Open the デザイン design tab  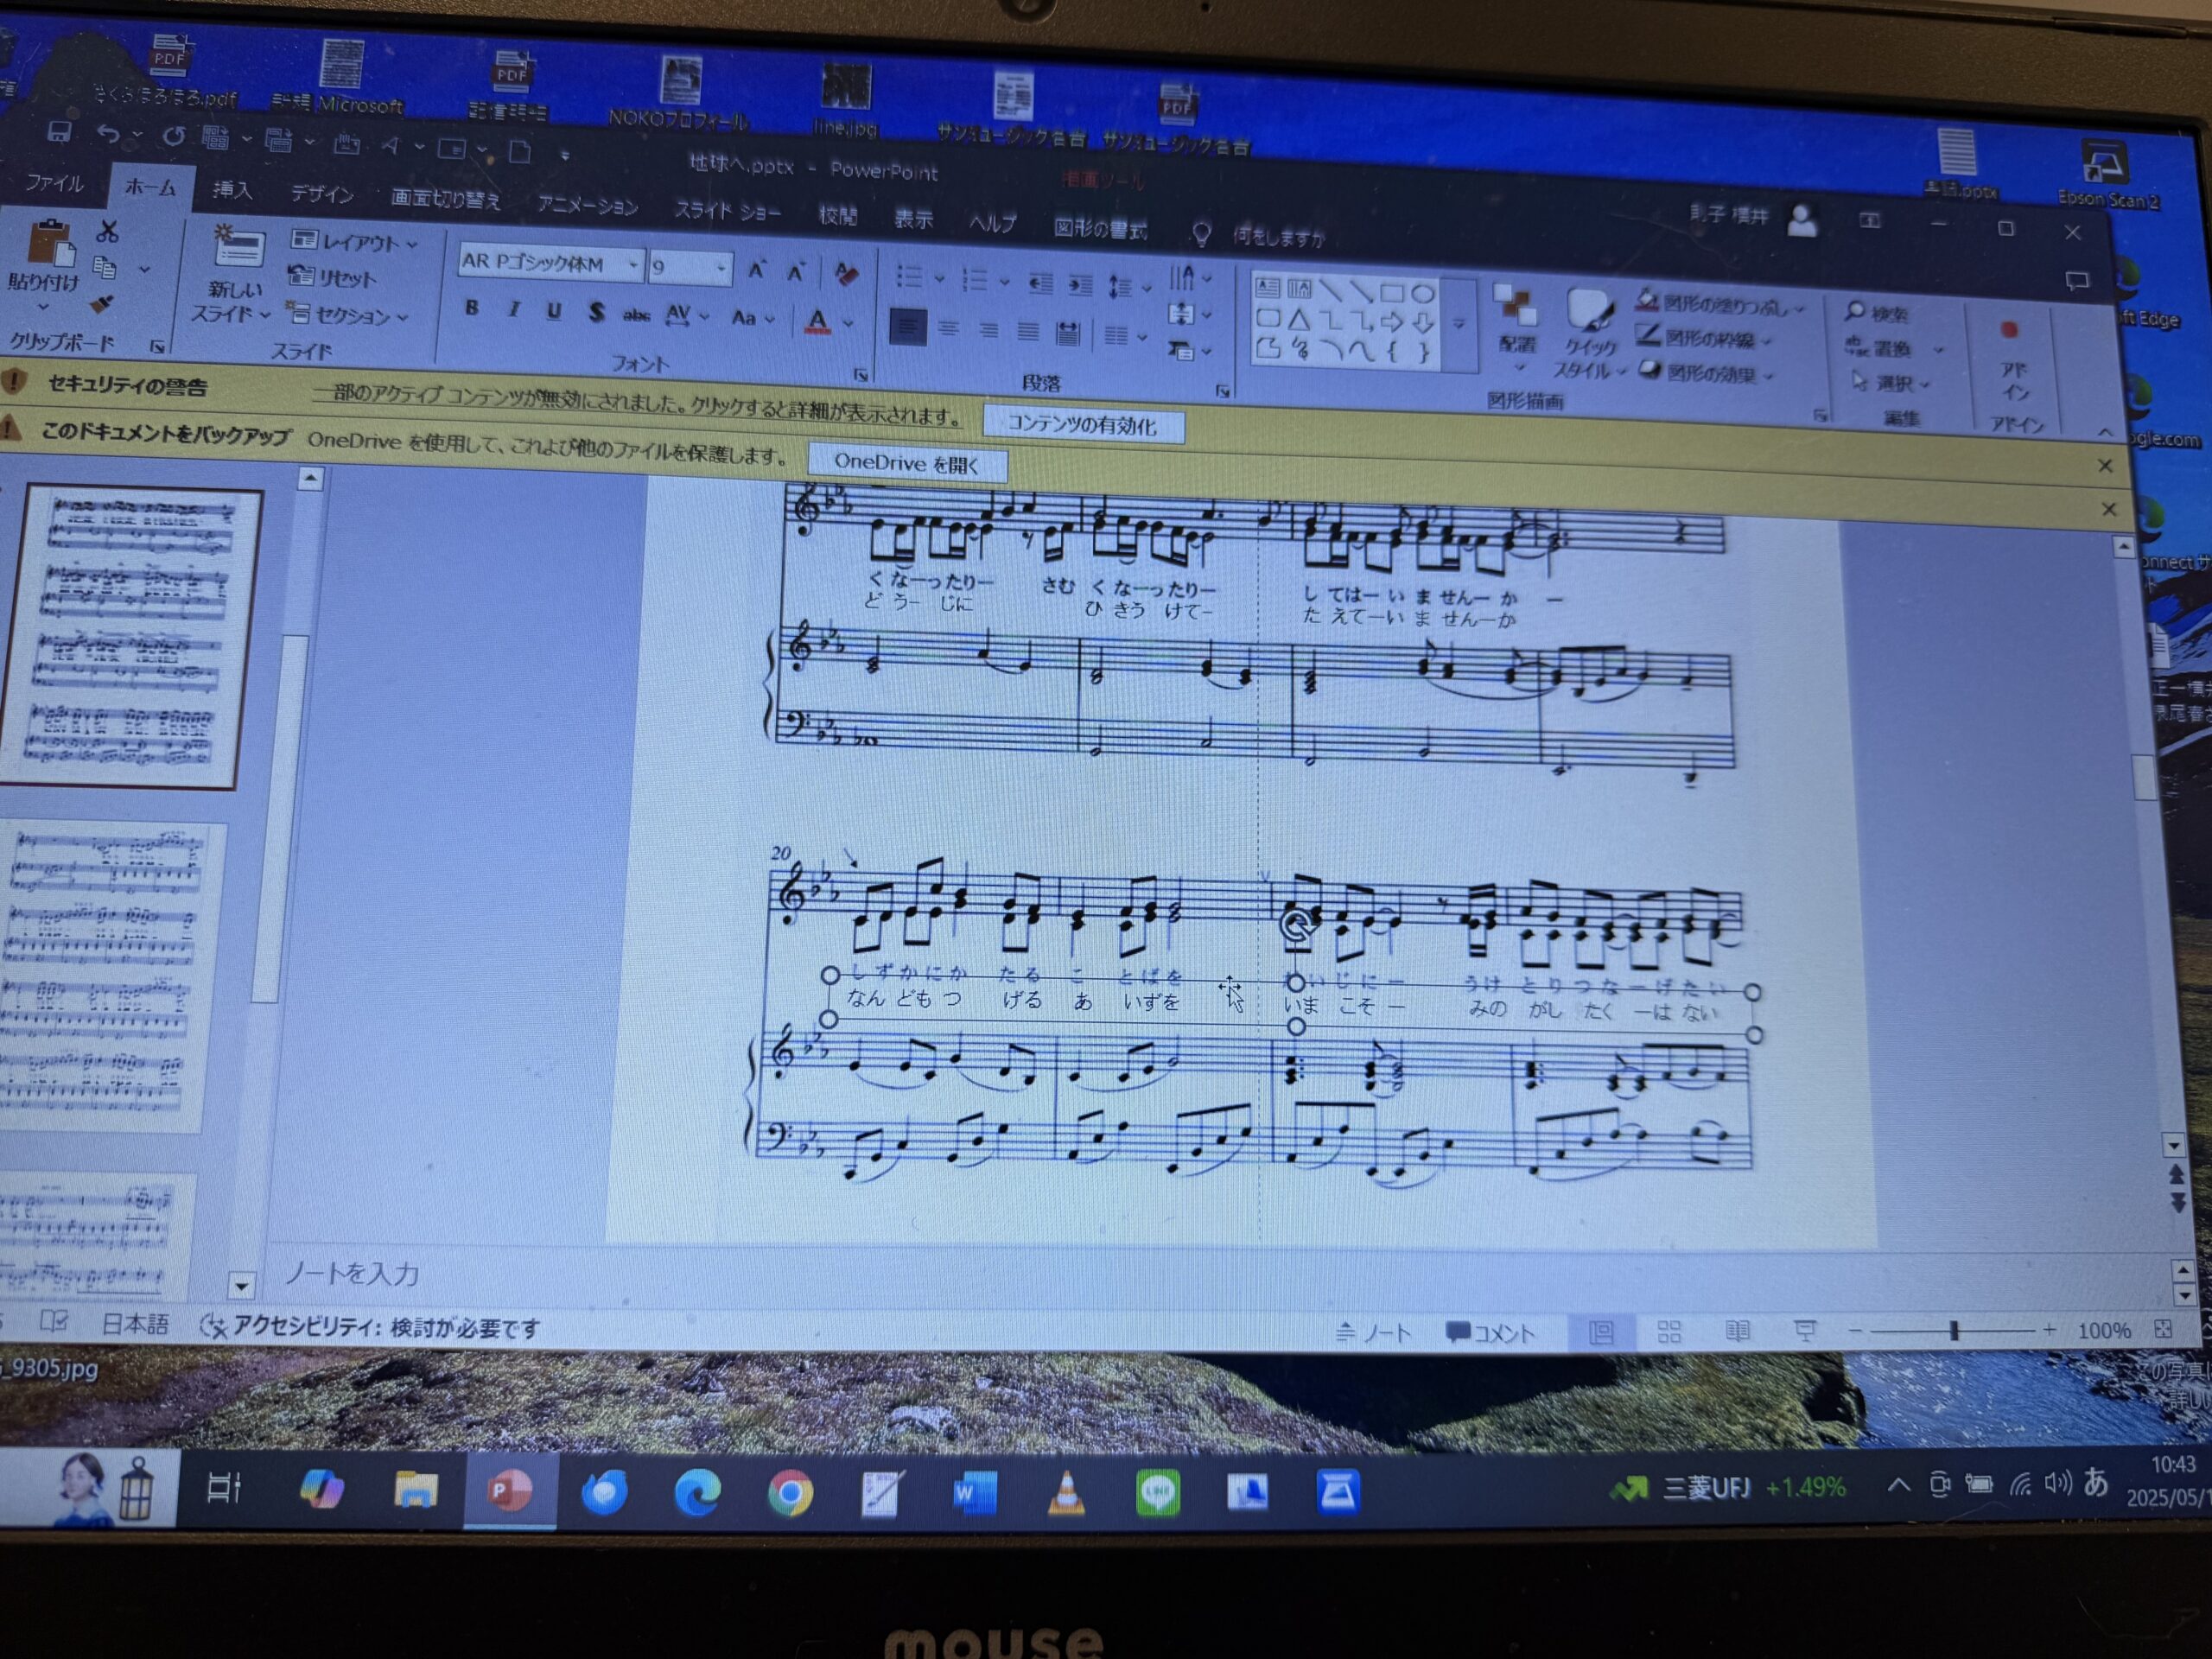click(322, 194)
